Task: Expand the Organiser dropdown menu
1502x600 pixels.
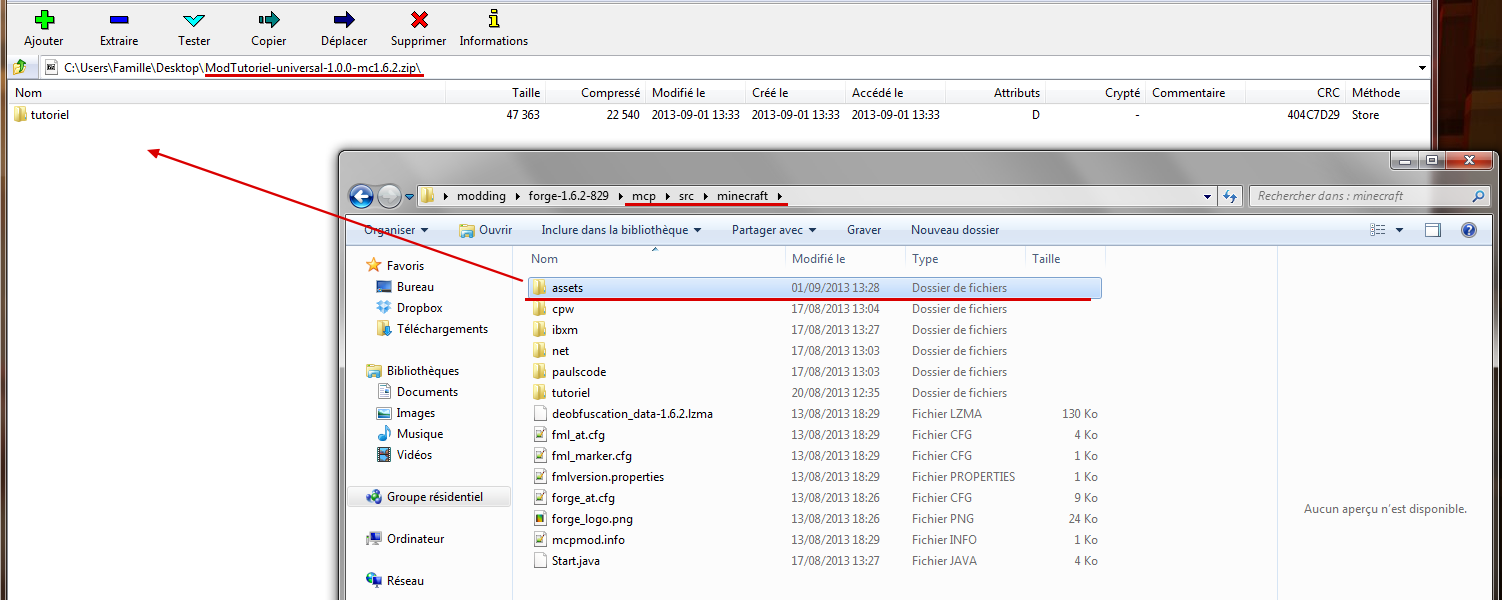Action: click(x=396, y=230)
